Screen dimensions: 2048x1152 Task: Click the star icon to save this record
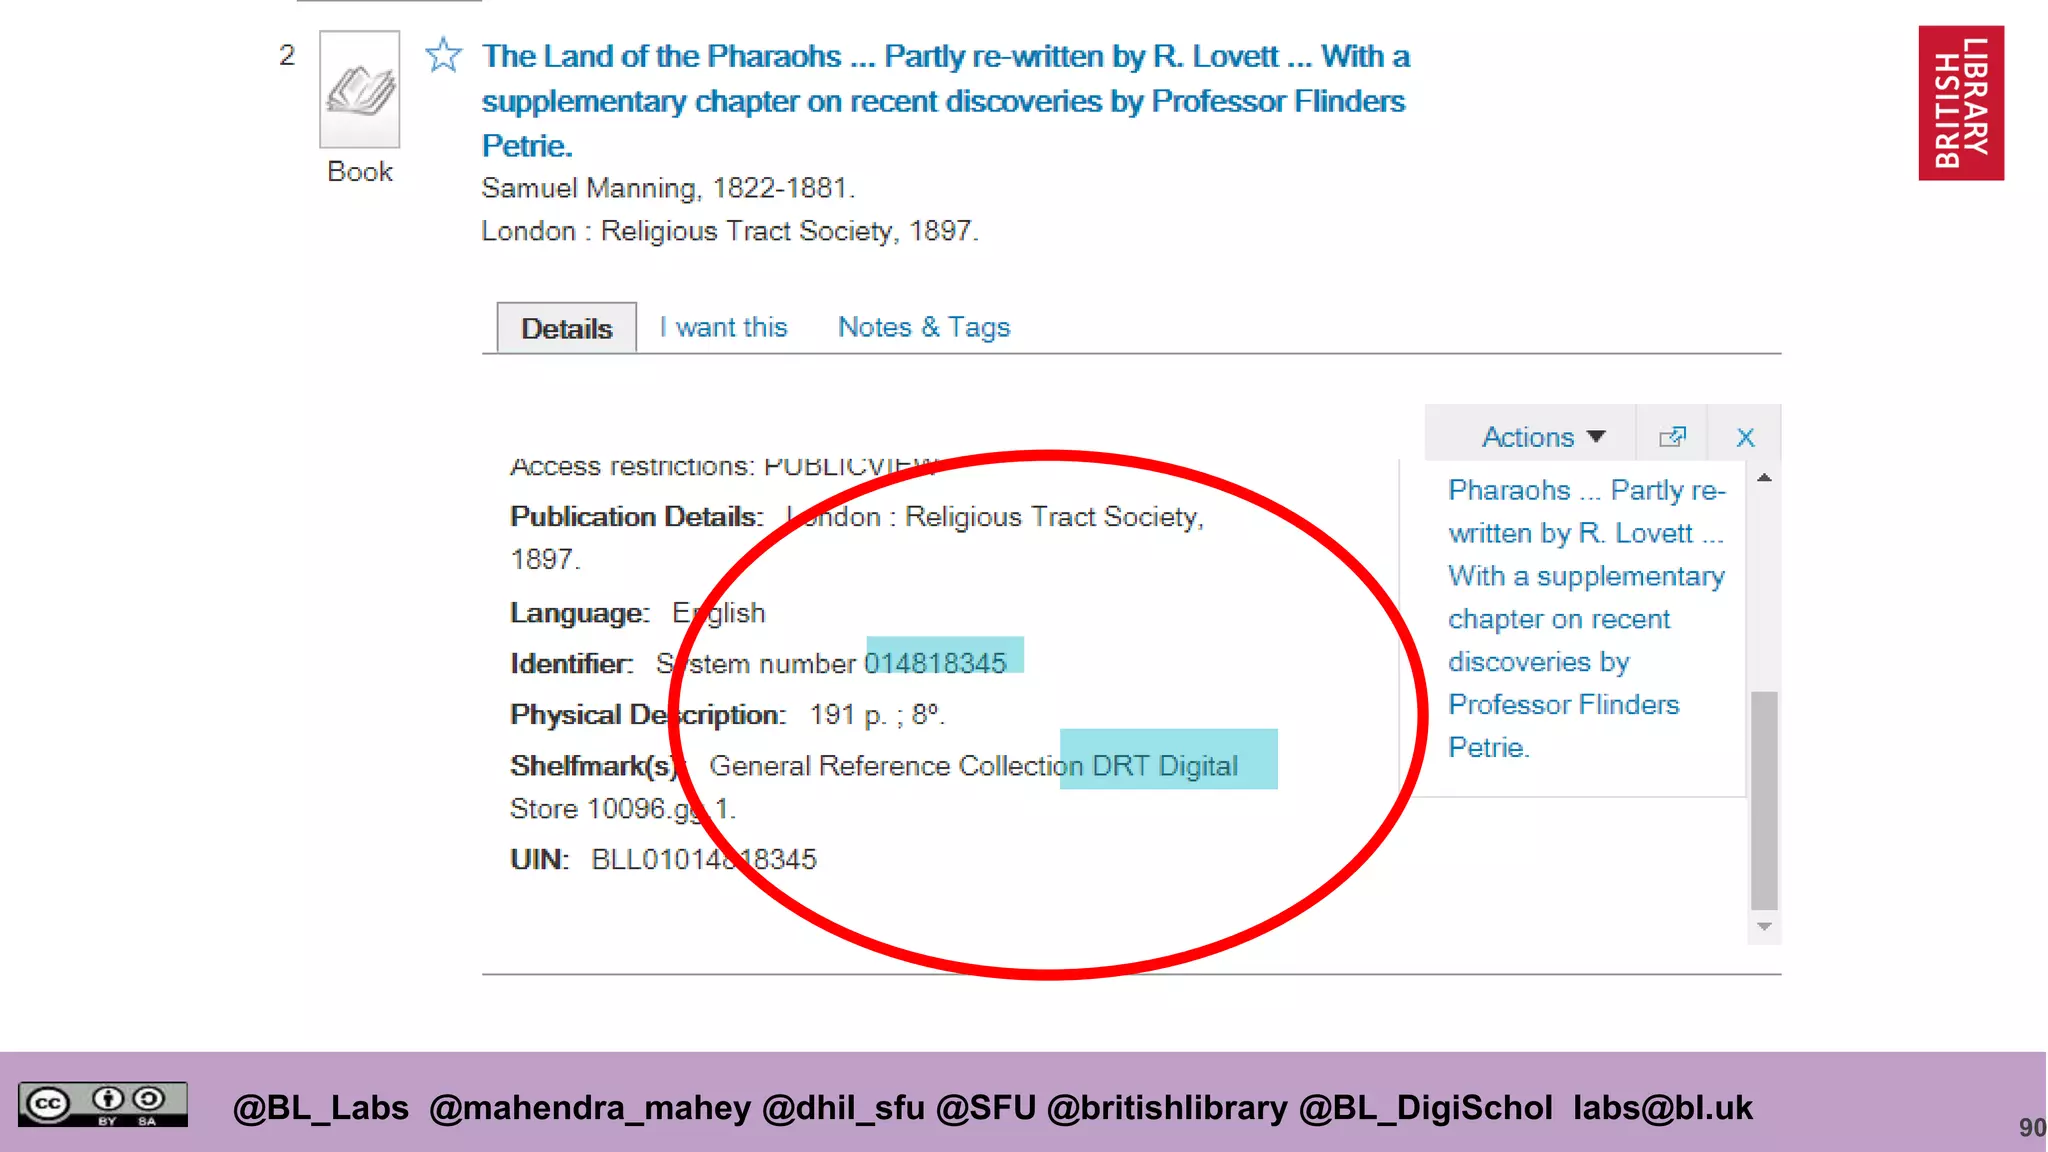(443, 55)
